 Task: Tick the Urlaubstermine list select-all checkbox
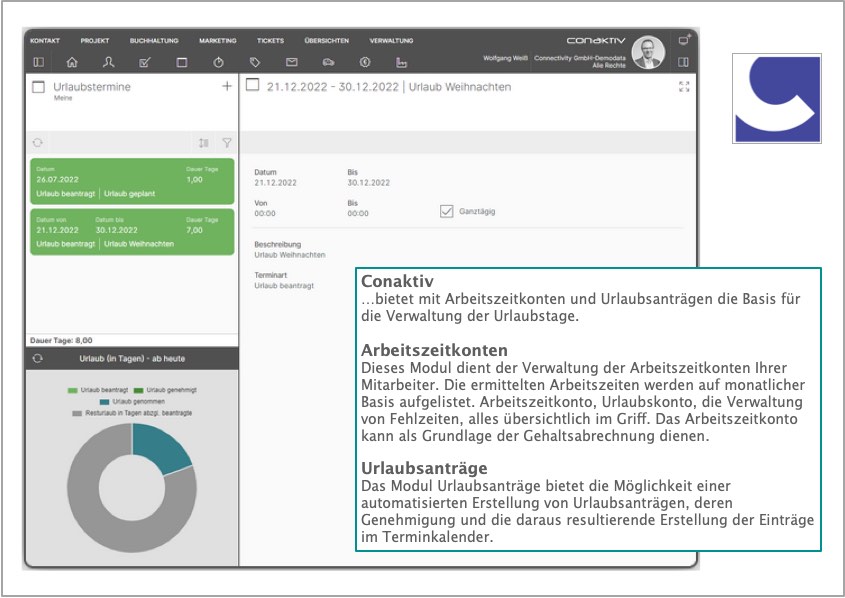(39, 87)
